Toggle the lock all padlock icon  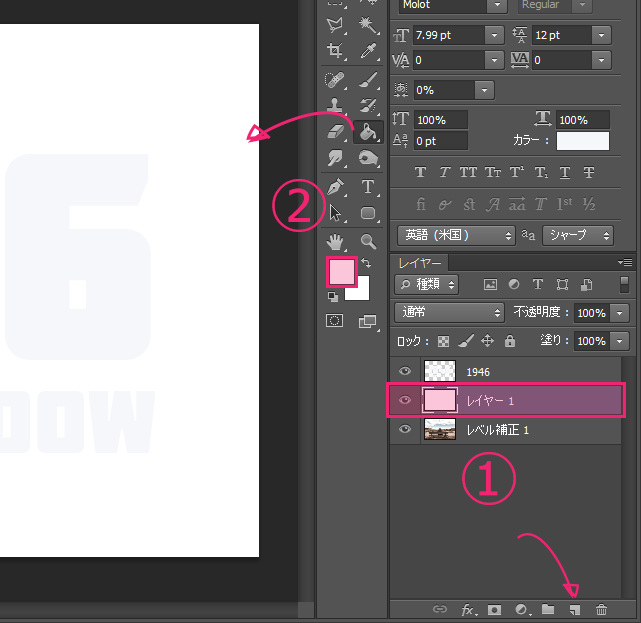coord(510,341)
